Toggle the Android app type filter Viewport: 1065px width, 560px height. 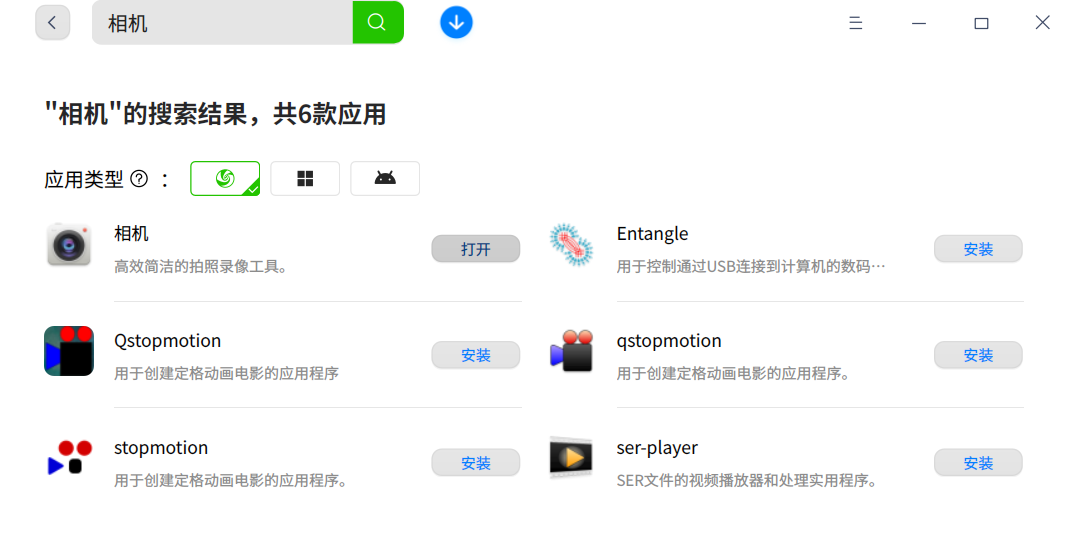point(385,179)
